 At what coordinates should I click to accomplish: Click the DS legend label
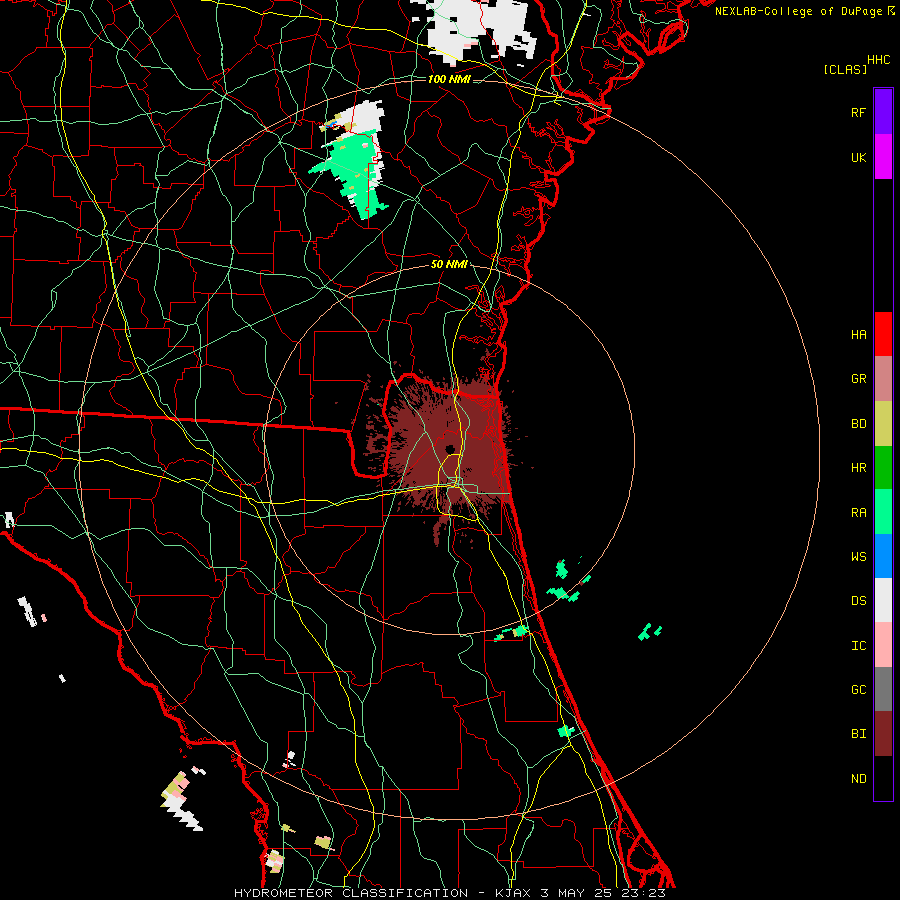click(858, 601)
